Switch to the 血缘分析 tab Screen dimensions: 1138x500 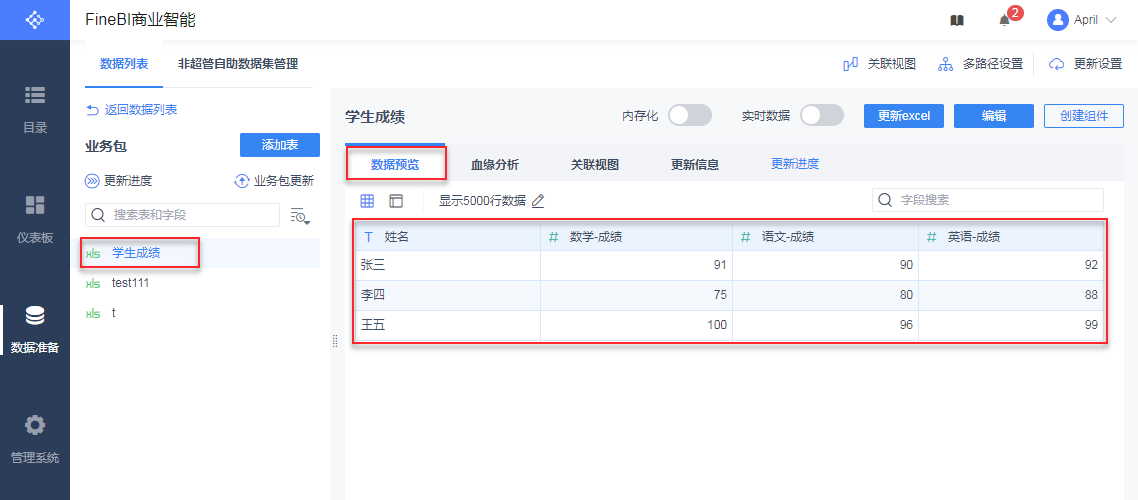coord(495,165)
